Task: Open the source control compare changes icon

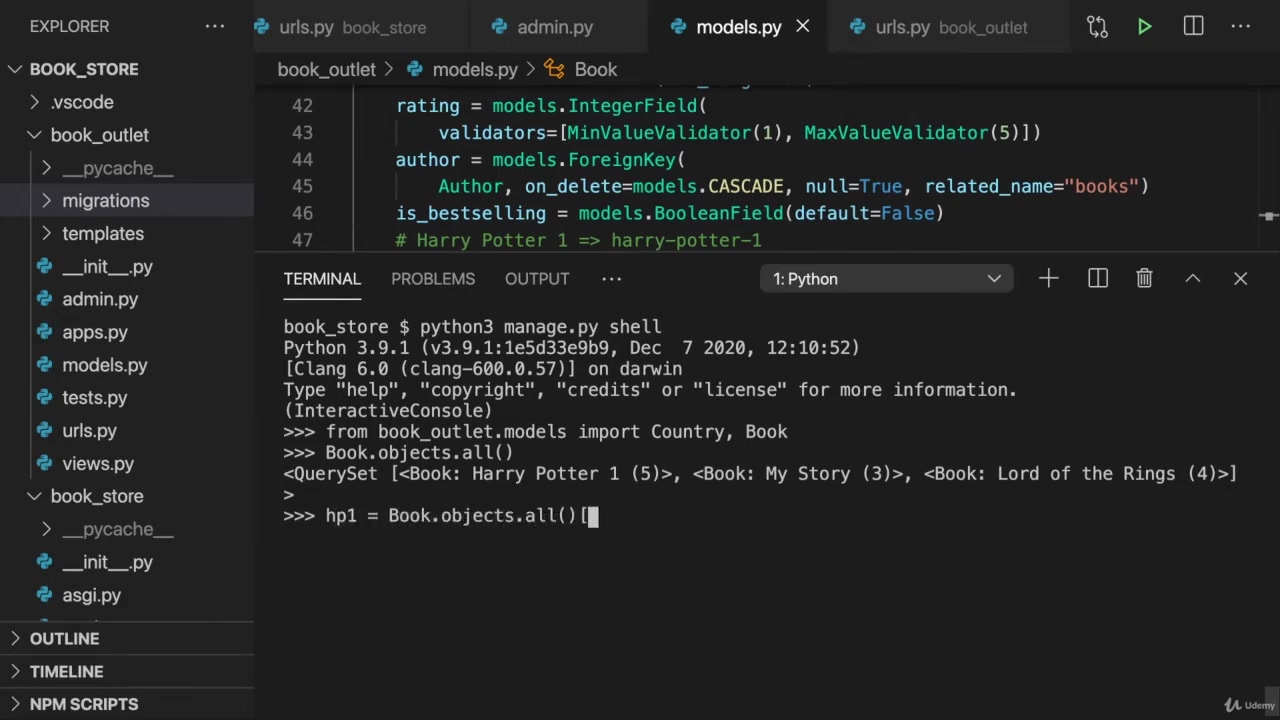Action: (1097, 27)
